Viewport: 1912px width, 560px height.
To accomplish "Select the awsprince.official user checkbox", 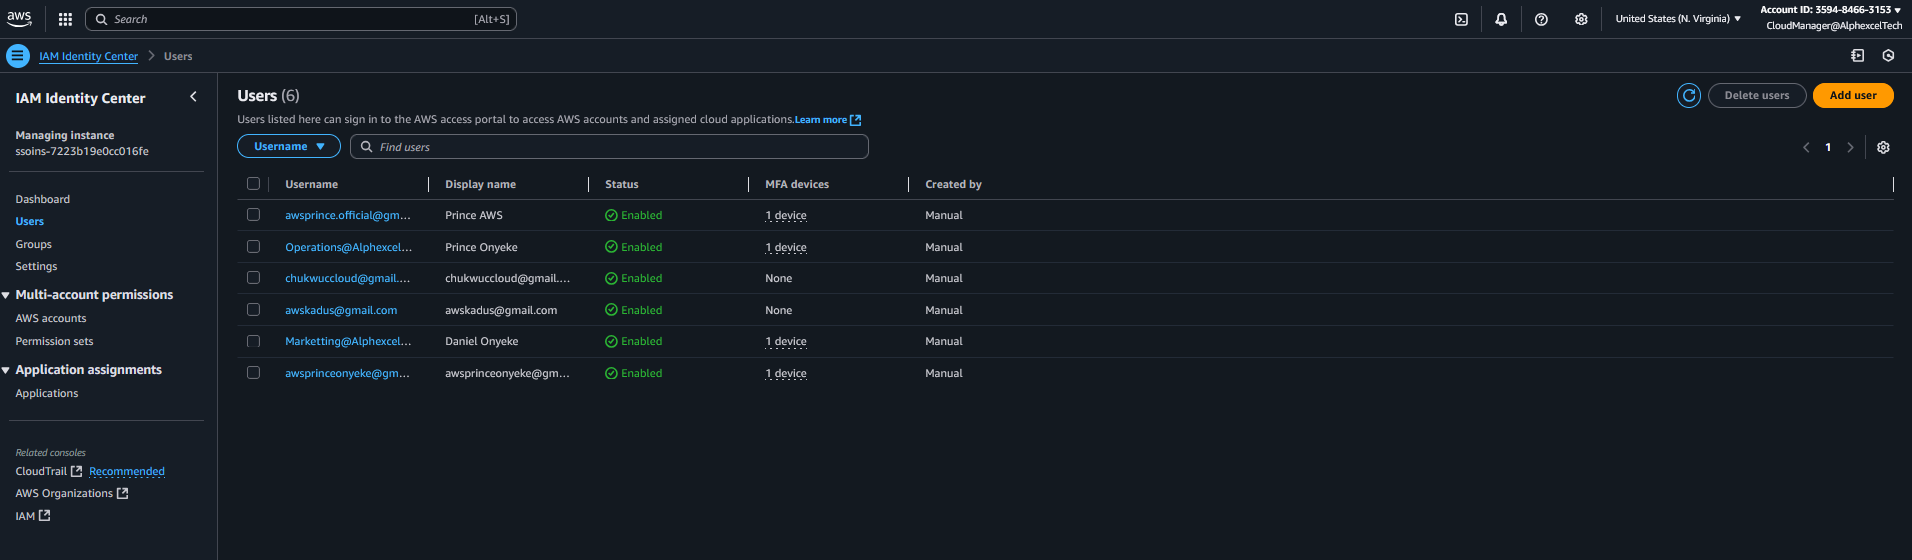I will 253,215.
